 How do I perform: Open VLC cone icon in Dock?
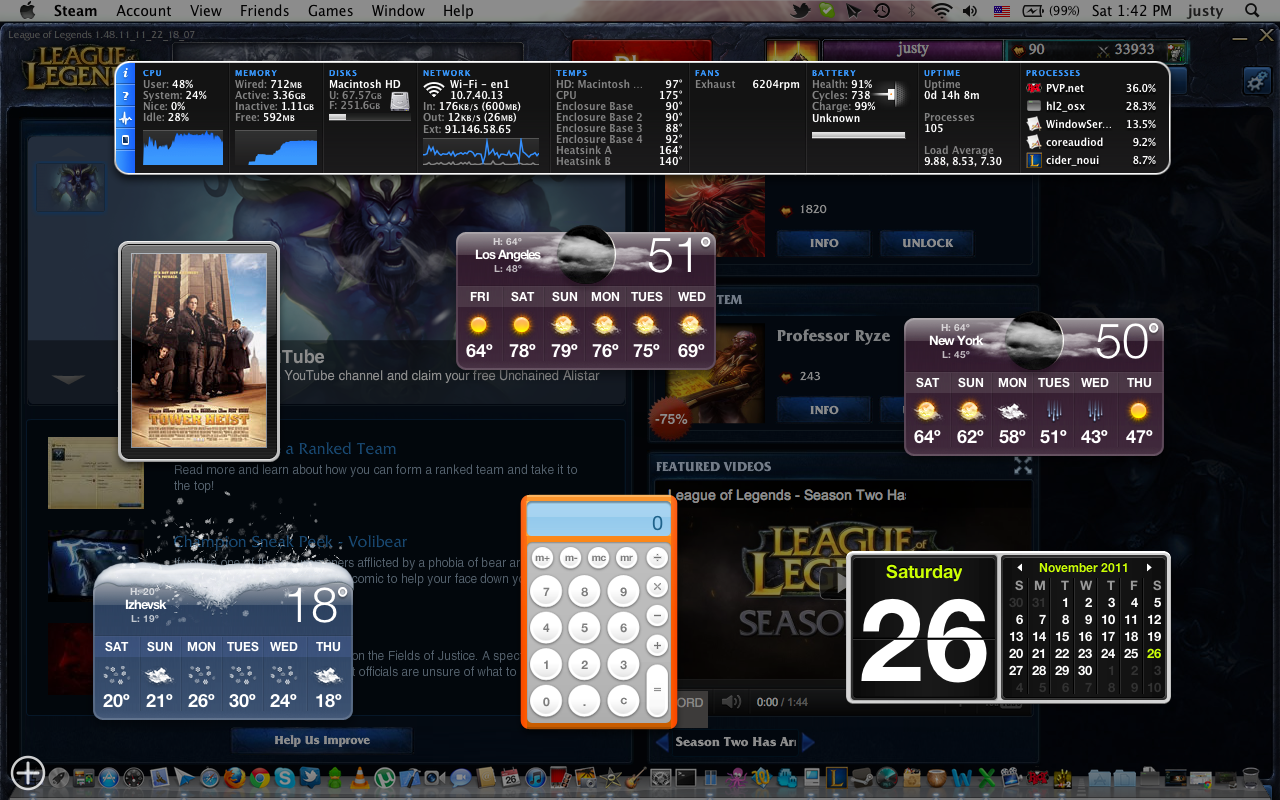[360, 777]
